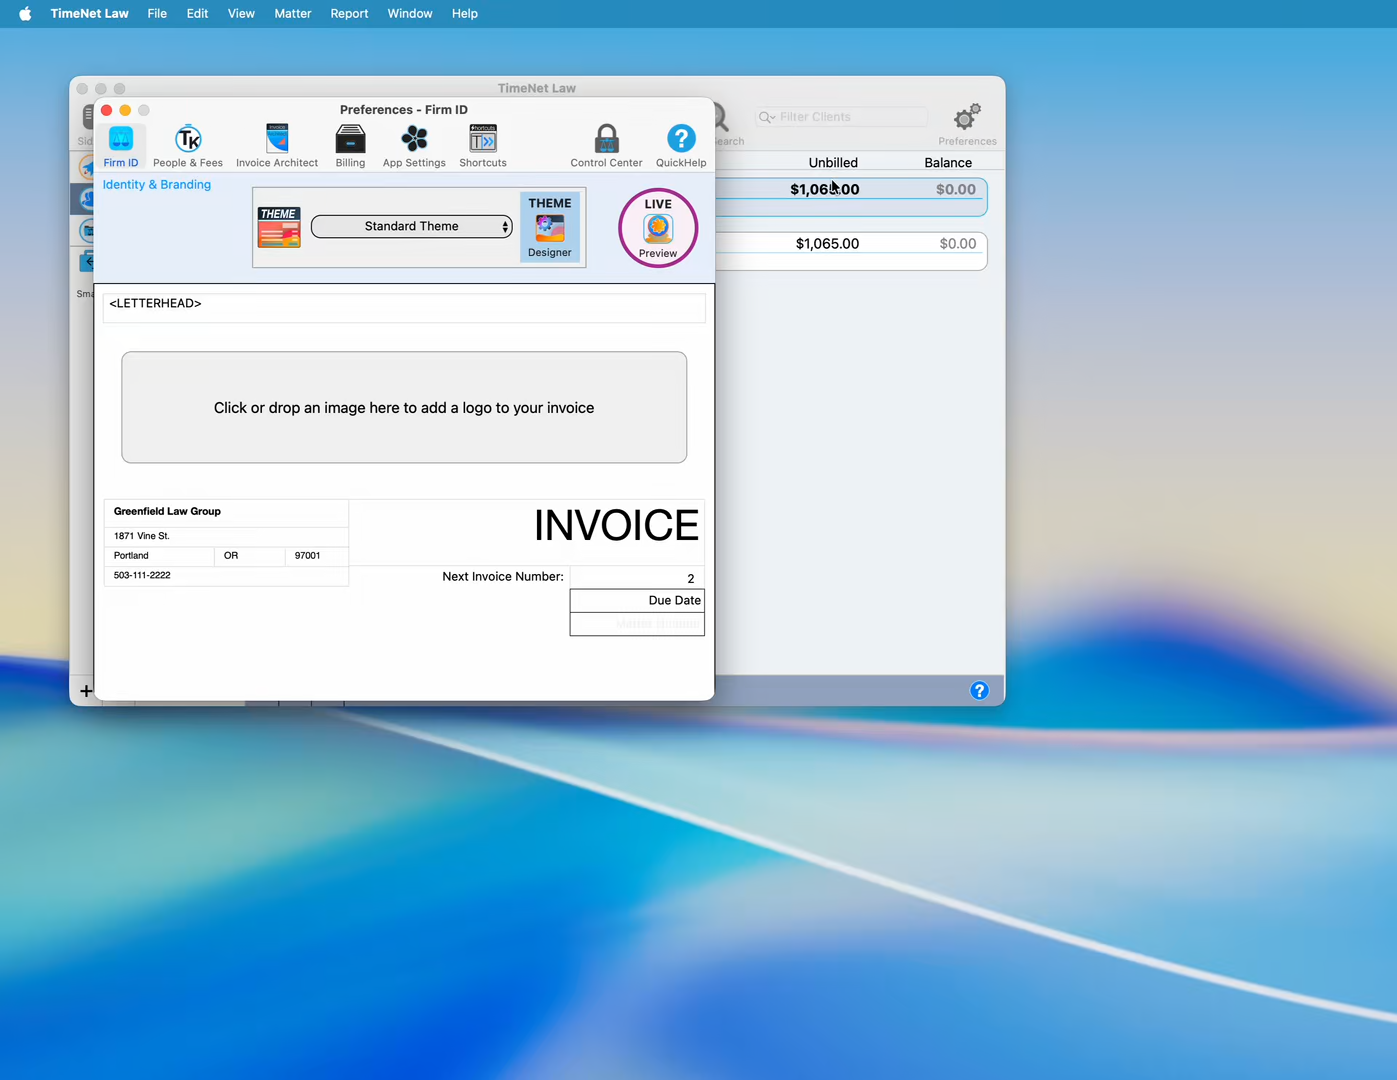Edit the phone number 503-111-2222
Viewport: 1397px width, 1080px height.
coord(226,576)
